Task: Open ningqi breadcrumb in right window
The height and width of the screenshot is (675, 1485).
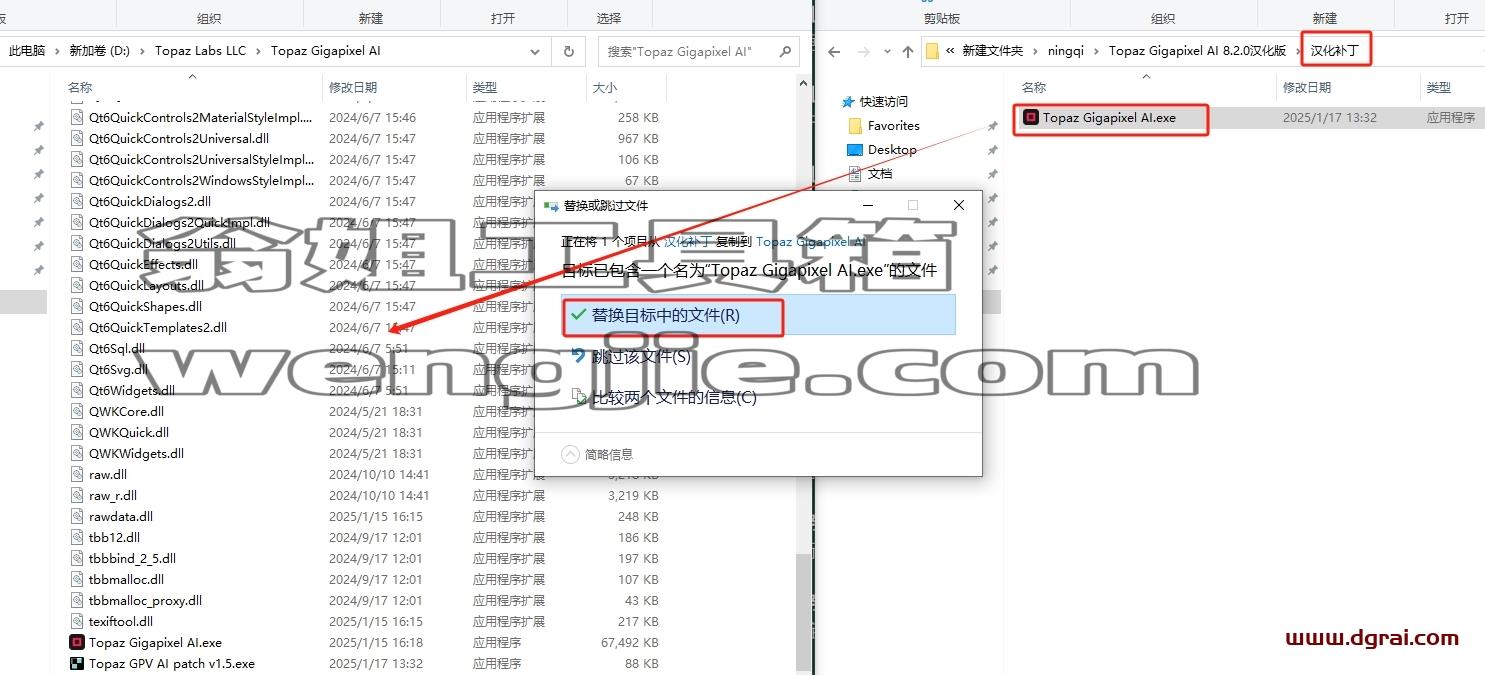Action: tap(1066, 51)
